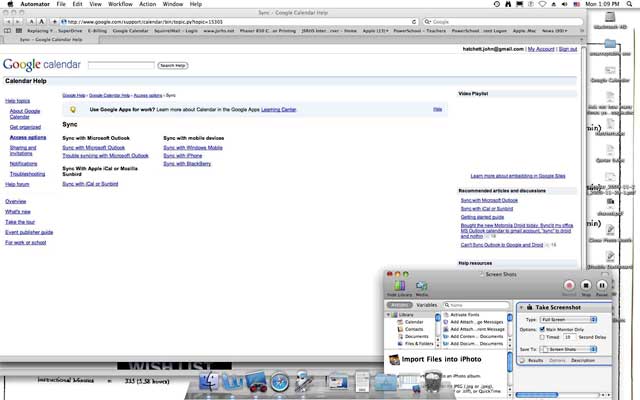This screenshot has width=640, height=400.
Task: Click the Spotlight magnifier in menu bar
Action: pos(630,5)
